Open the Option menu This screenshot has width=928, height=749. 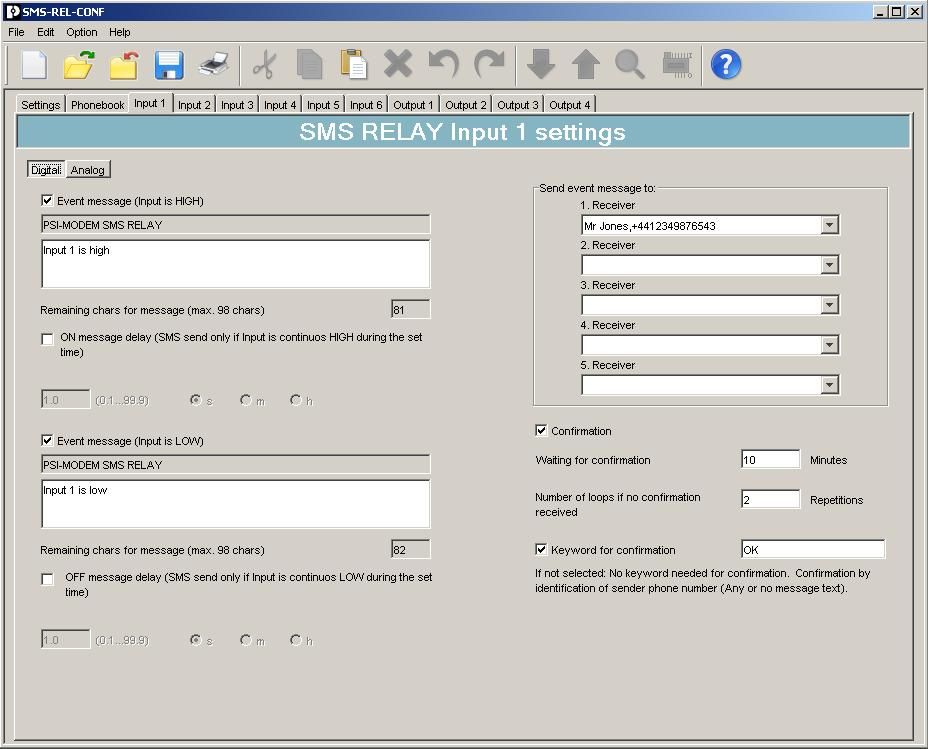(x=82, y=32)
